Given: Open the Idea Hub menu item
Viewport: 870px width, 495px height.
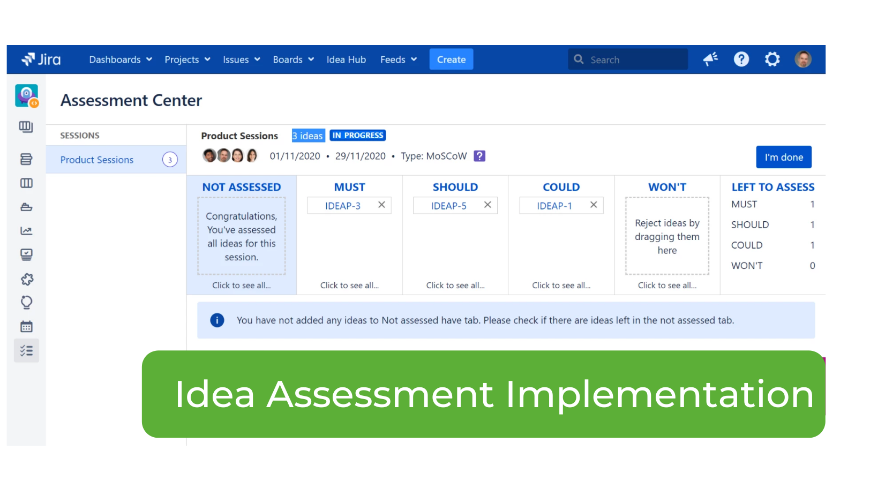Looking at the screenshot, I should click(346, 59).
